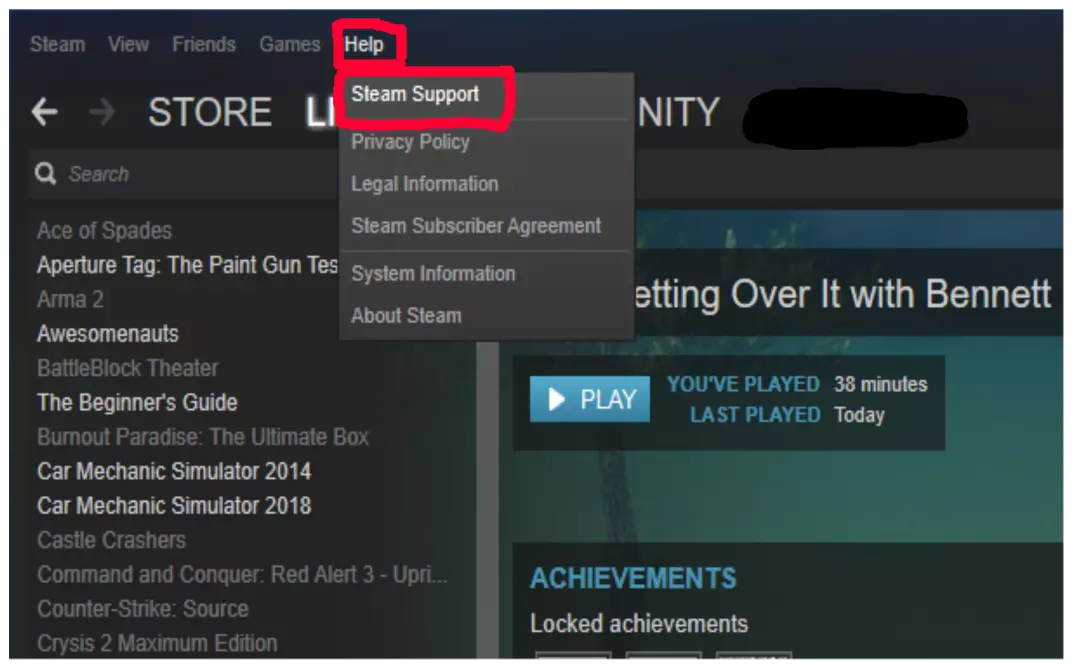Click the PLAY button
The width and height of the screenshot is (1080, 665).
[590, 399]
